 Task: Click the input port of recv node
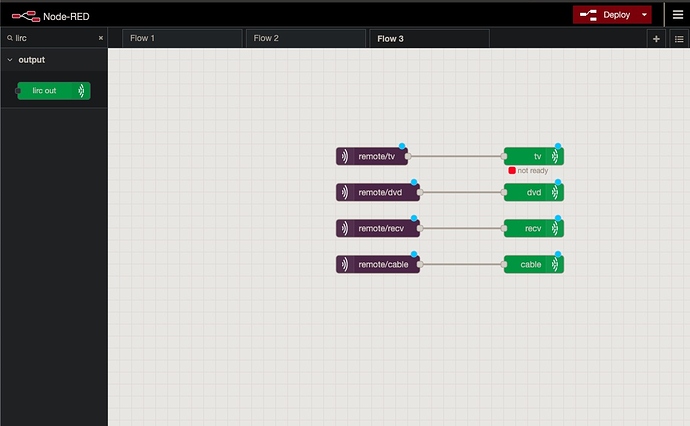504,228
